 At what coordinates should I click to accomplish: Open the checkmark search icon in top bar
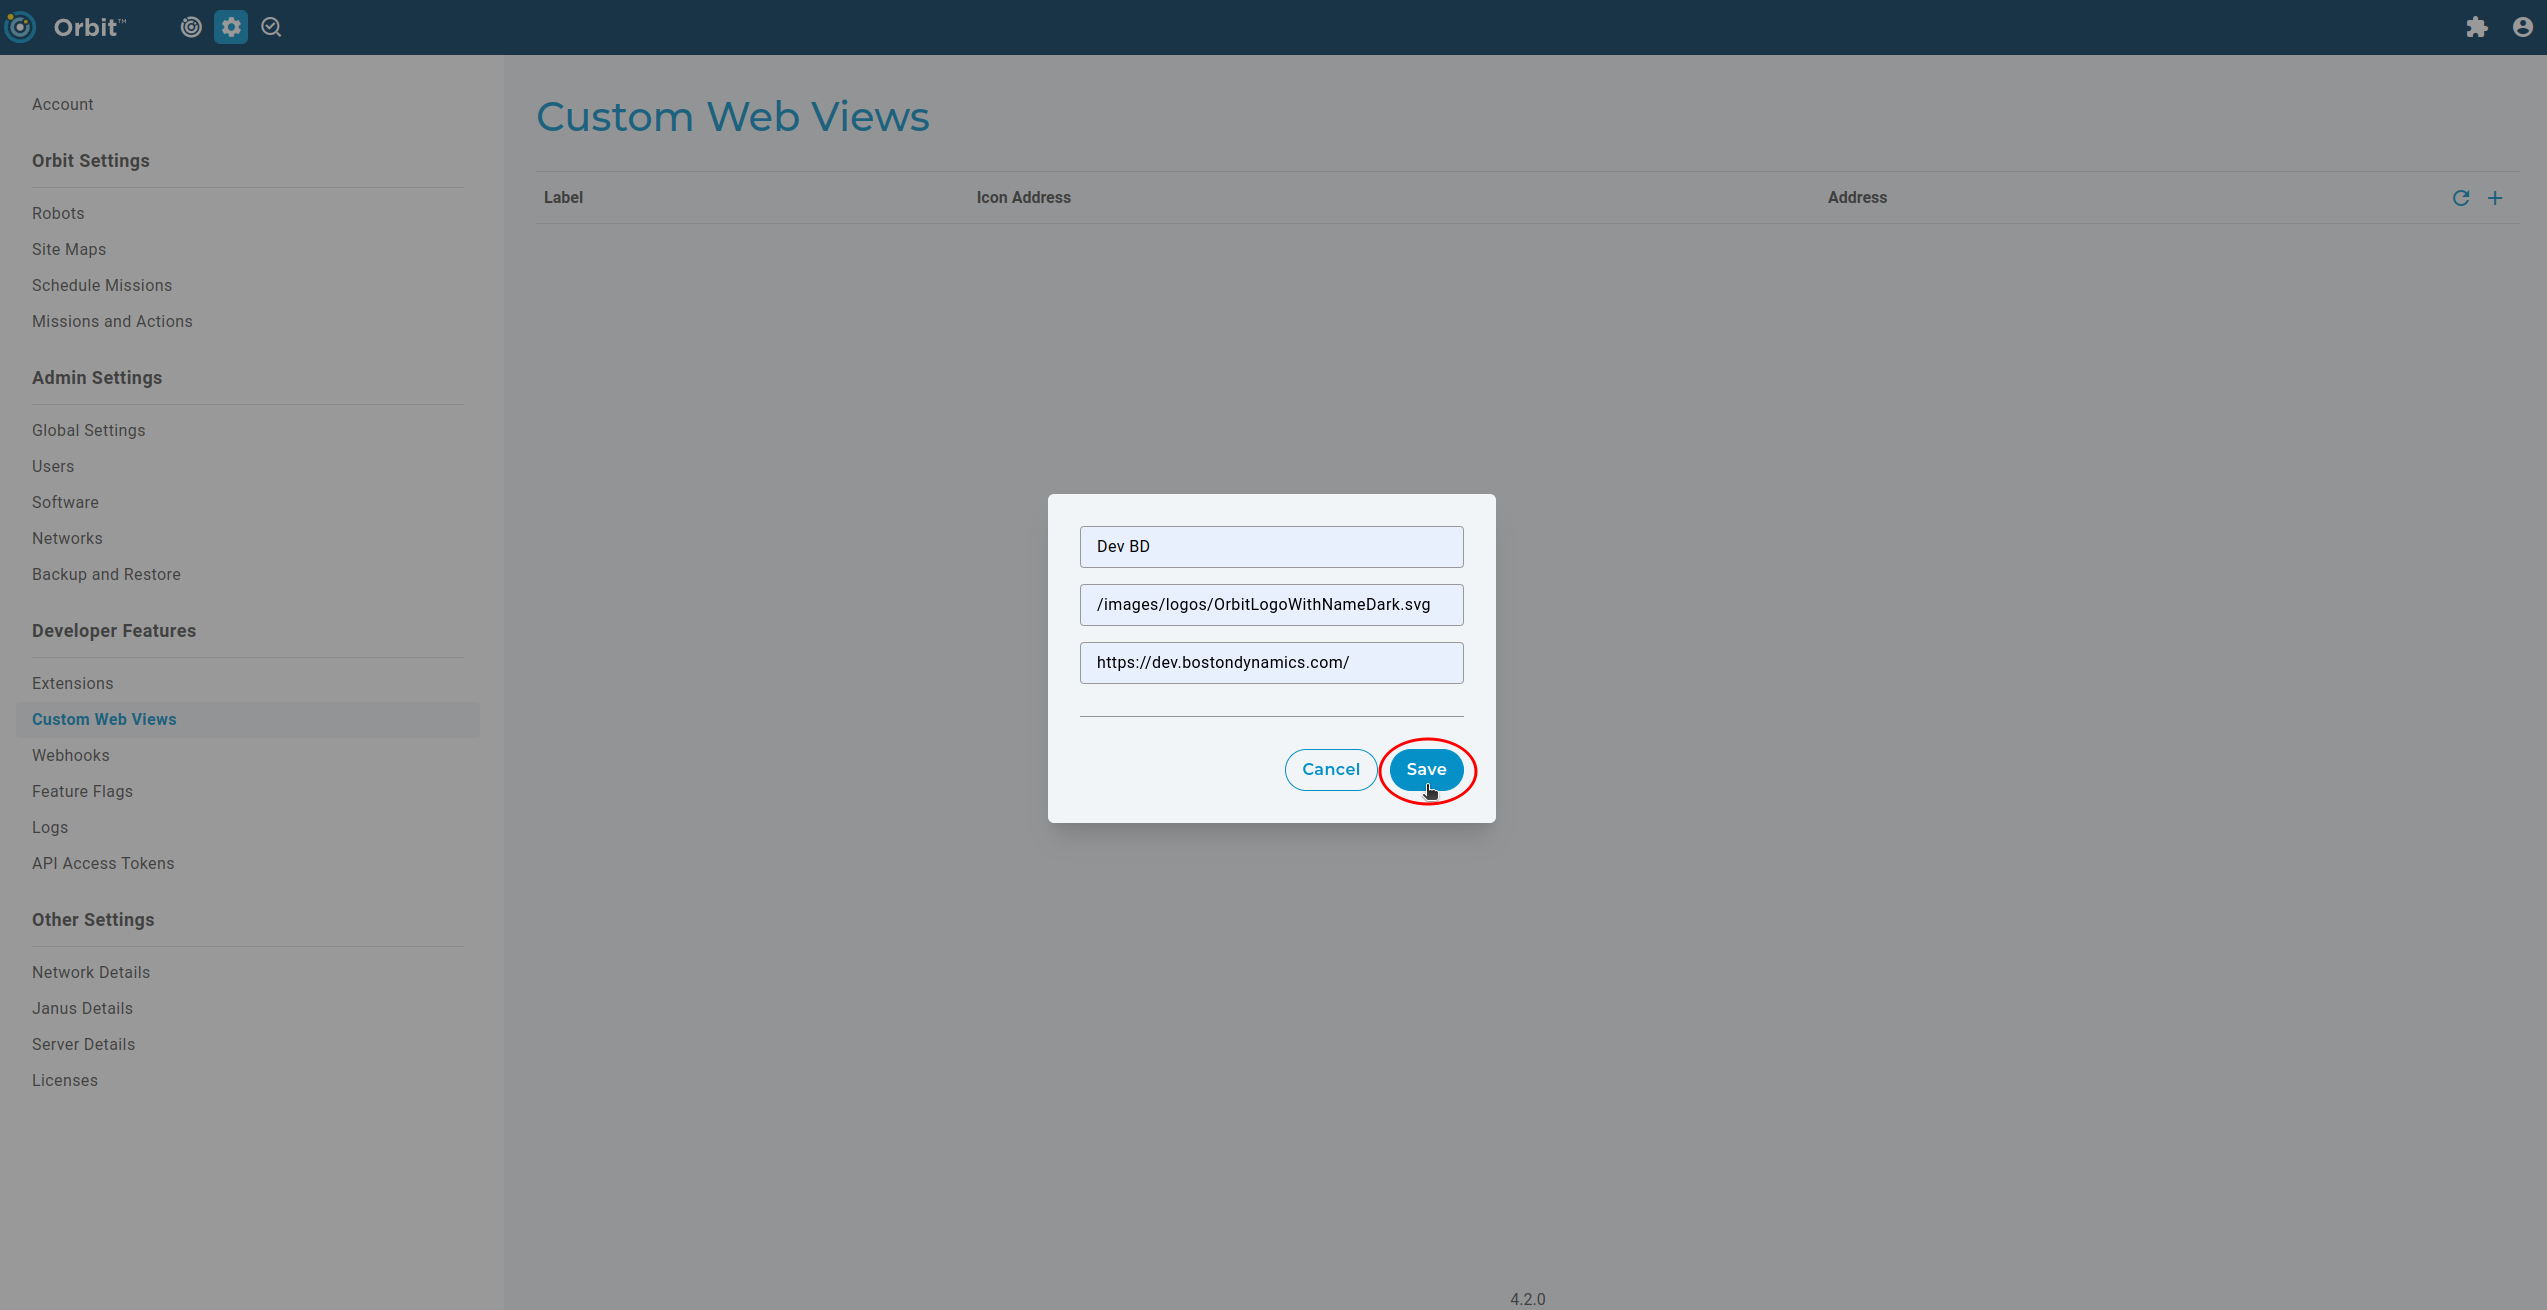click(x=271, y=27)
